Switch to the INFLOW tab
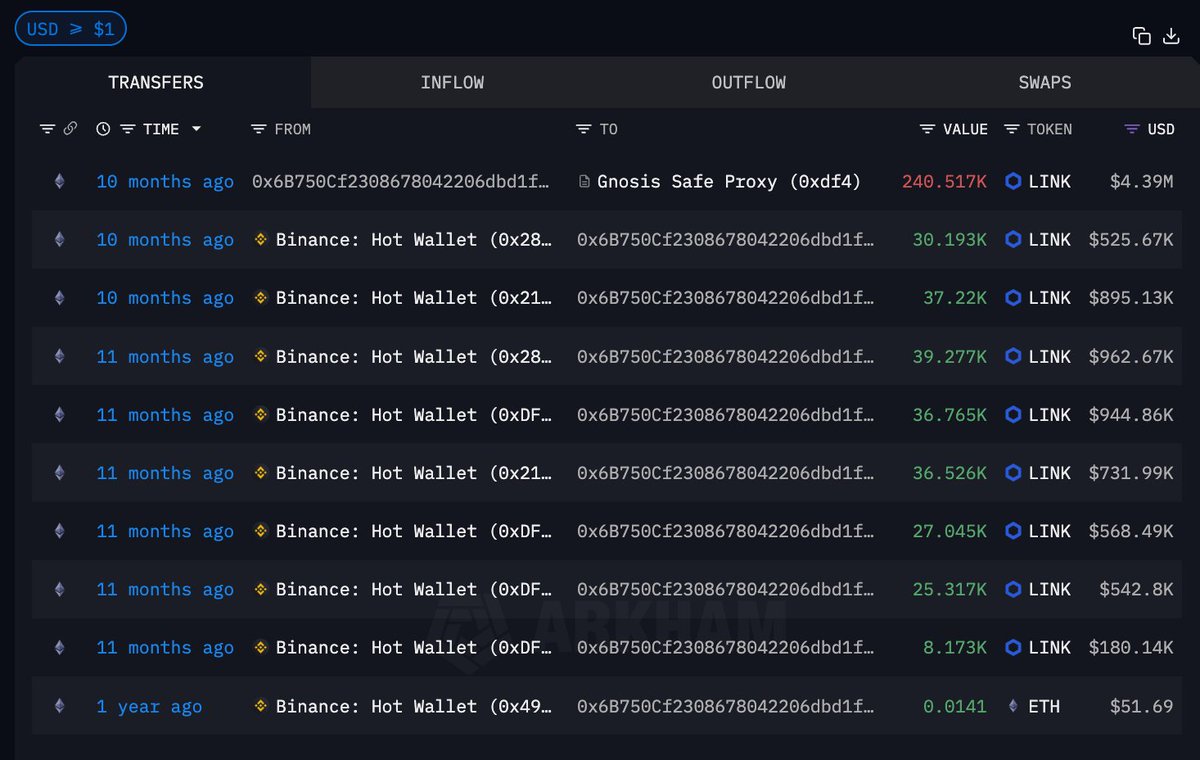This screenshot has width=1200, height=760. click(x=452, y=83)
